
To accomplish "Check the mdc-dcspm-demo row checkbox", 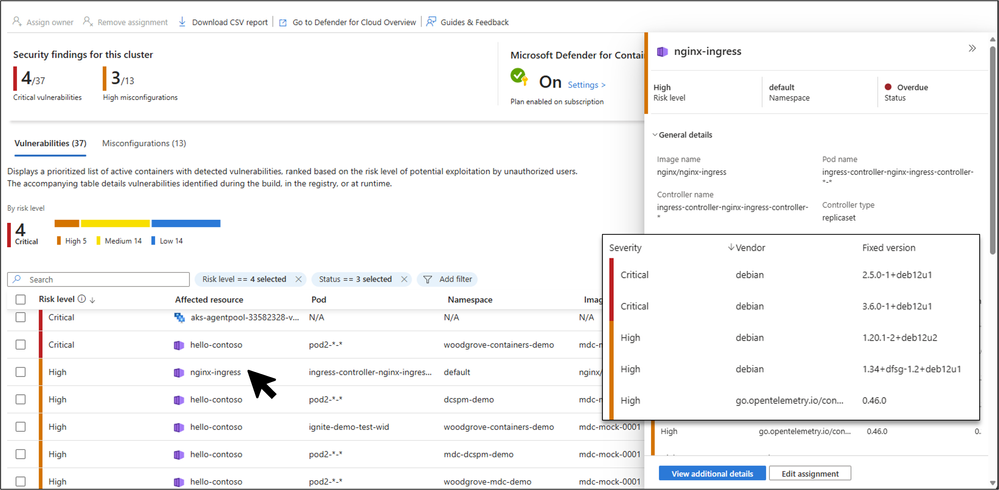I will click(20, 454).
